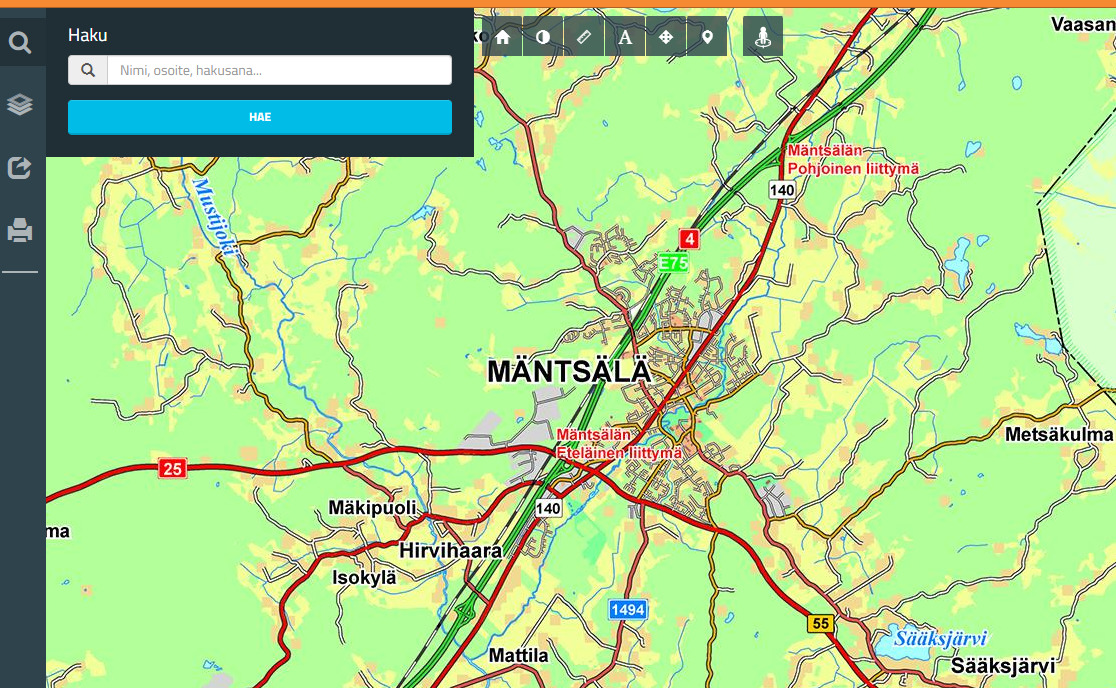Screen dimensions: 1116x688
Task: Choose the pan/move arrows tool
Action: (x=667, y=37)
